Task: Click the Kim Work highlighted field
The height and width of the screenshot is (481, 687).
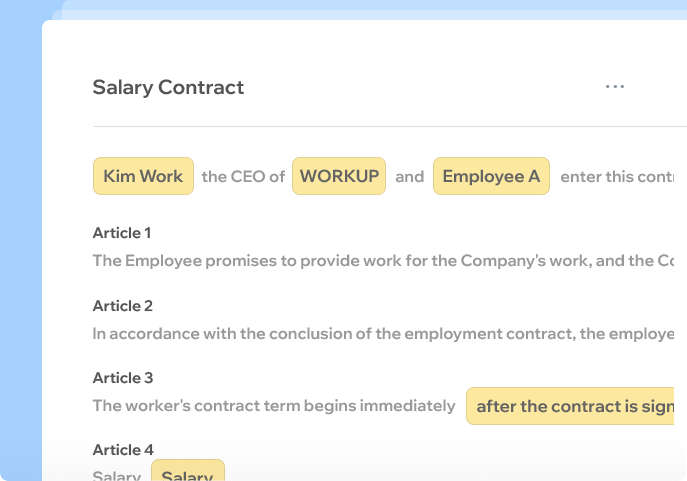Action: 143,176
